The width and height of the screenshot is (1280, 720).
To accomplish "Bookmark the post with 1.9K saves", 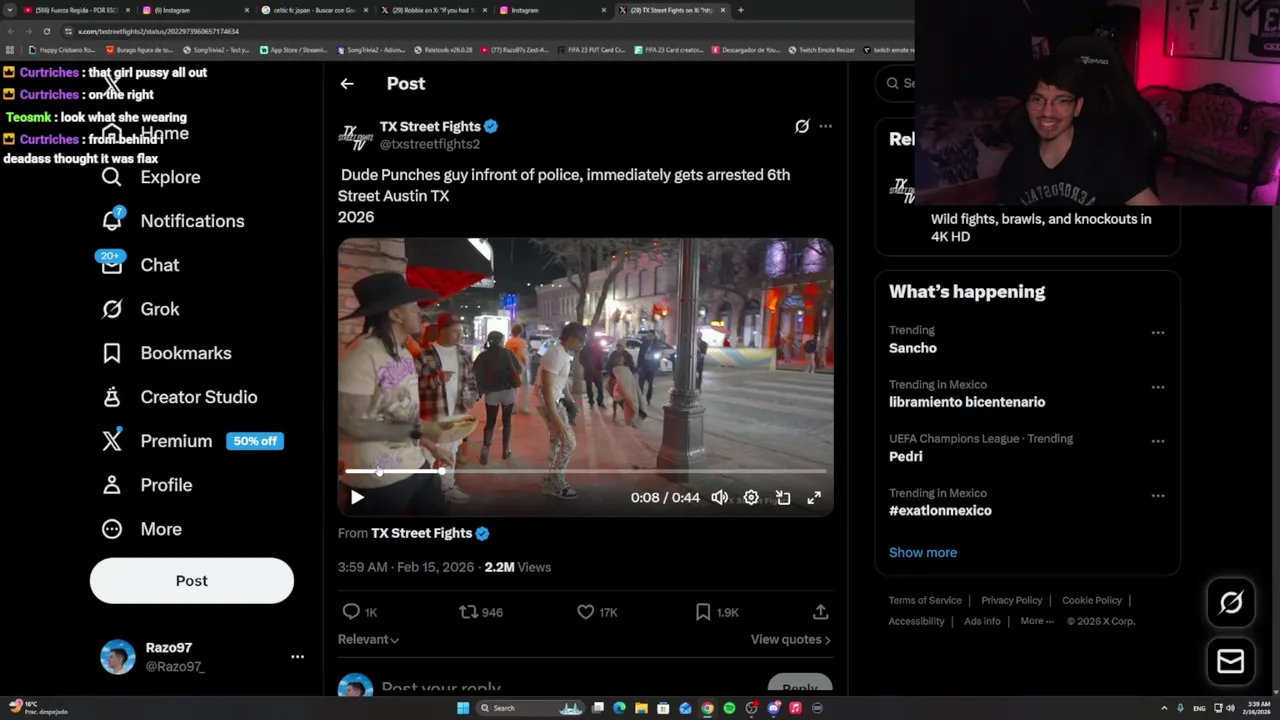I will coord(716,612).
